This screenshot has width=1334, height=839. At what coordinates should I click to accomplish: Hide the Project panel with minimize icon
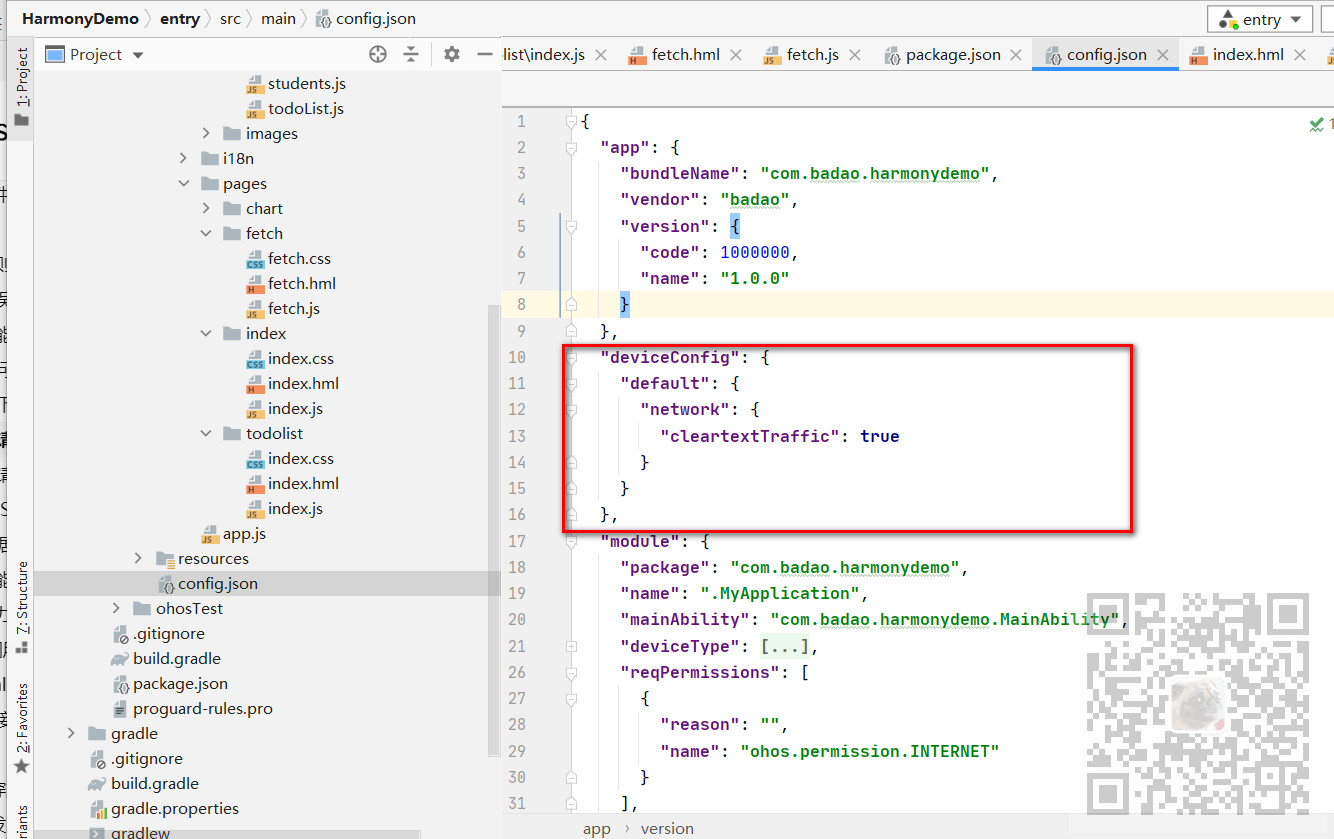pyautogui.click(x=485, y=54)
